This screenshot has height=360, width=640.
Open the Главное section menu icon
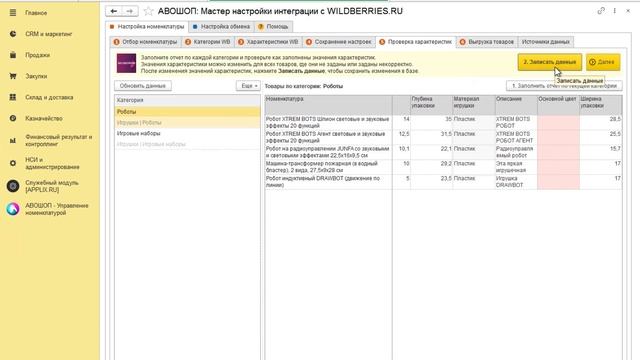pos(13,13)
